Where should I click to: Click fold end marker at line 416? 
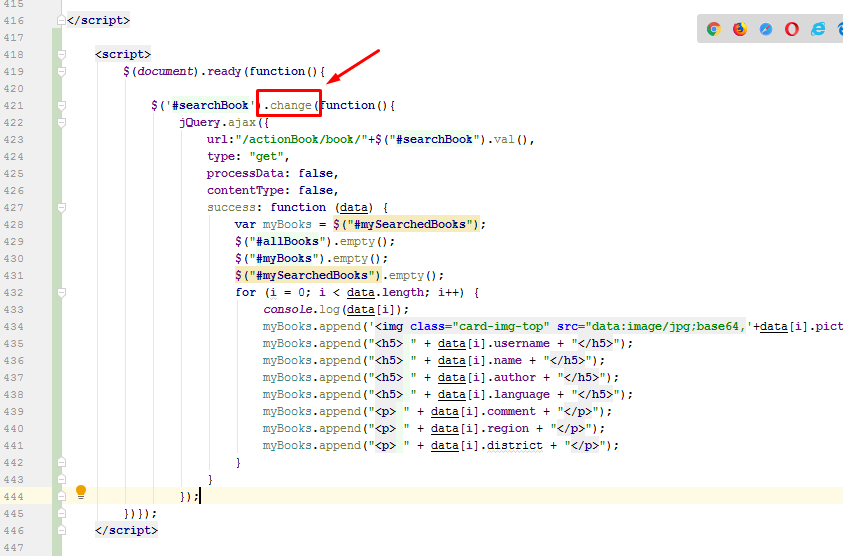click(62, 20)
